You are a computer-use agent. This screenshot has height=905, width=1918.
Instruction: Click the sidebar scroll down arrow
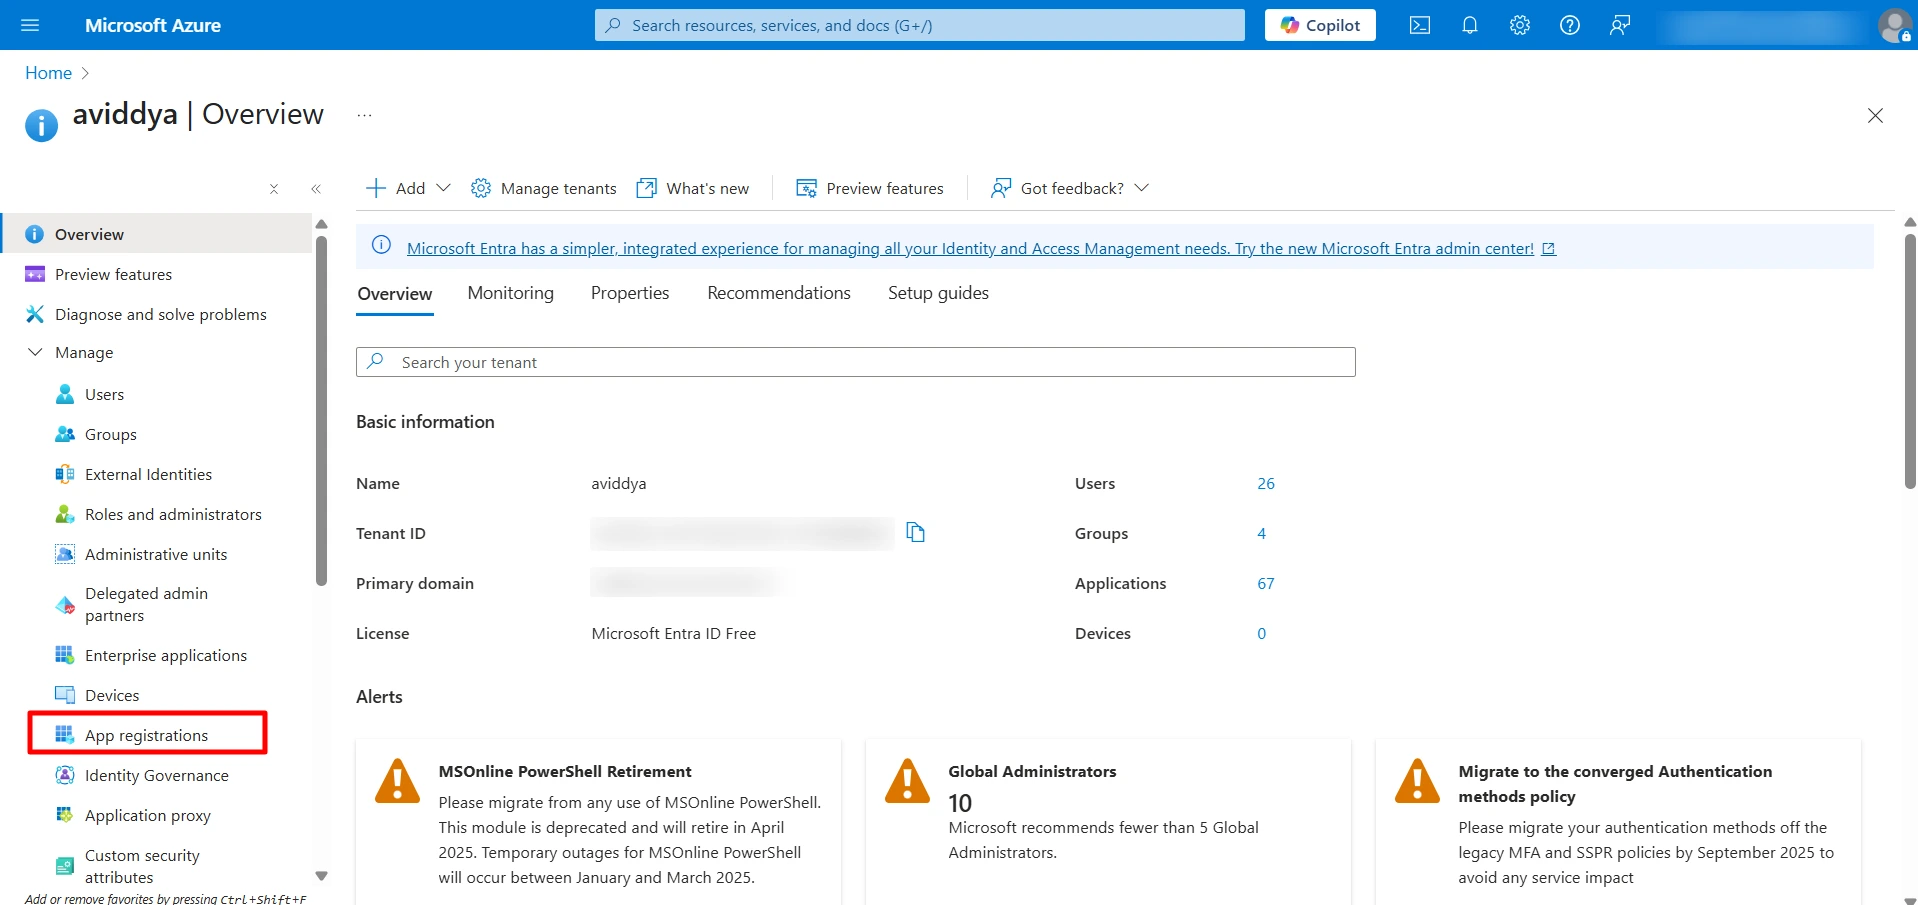point(321,876)
